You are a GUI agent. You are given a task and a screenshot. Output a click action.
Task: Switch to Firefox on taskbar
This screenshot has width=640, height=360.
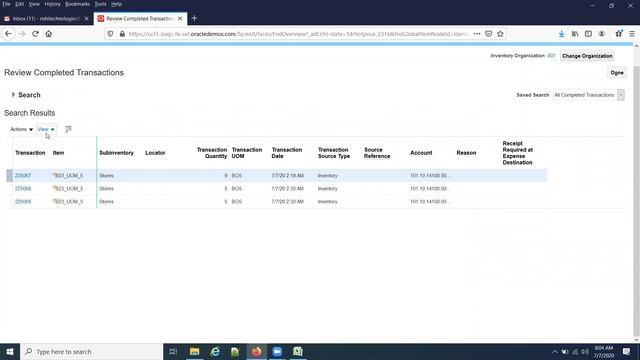tap(256, 351)
